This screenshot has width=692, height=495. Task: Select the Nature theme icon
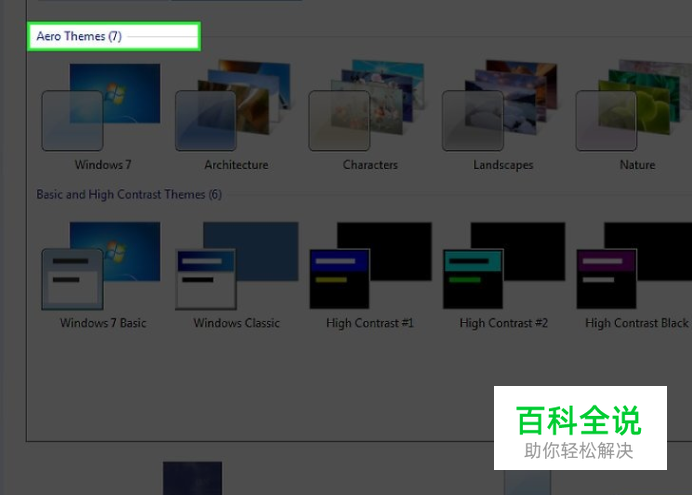[x=634, y=105]
